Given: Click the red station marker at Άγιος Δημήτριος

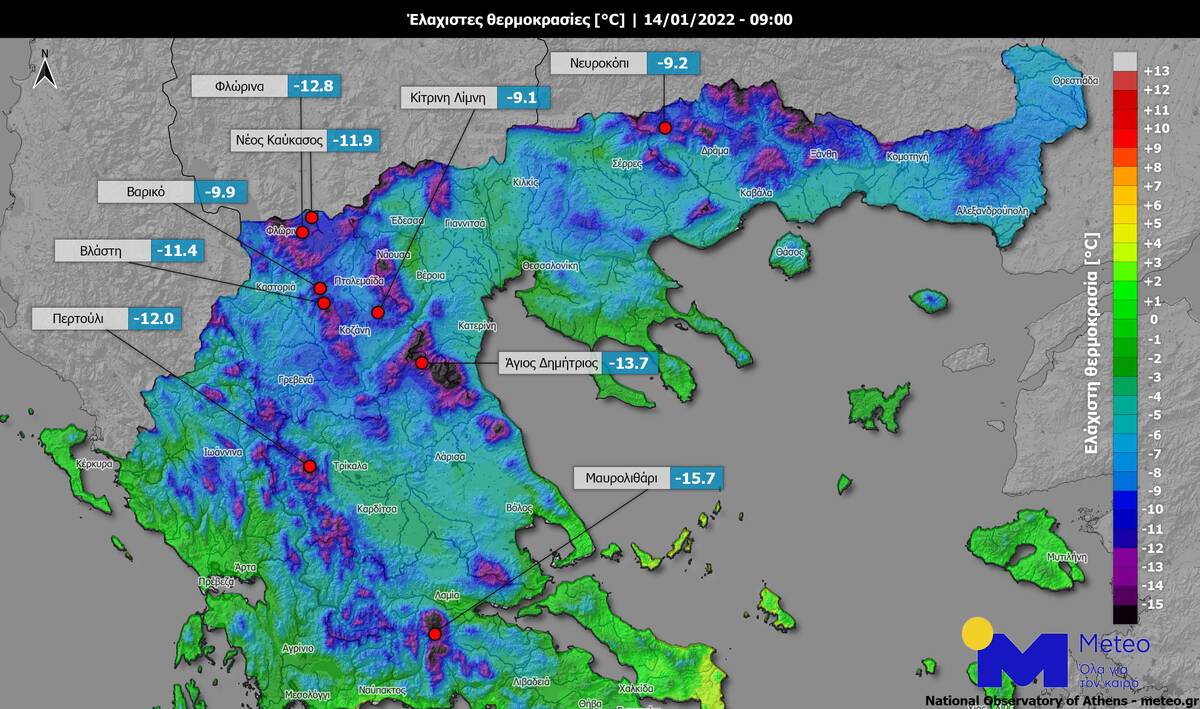Looking at the screenshot, I should (x=422, y=362).
